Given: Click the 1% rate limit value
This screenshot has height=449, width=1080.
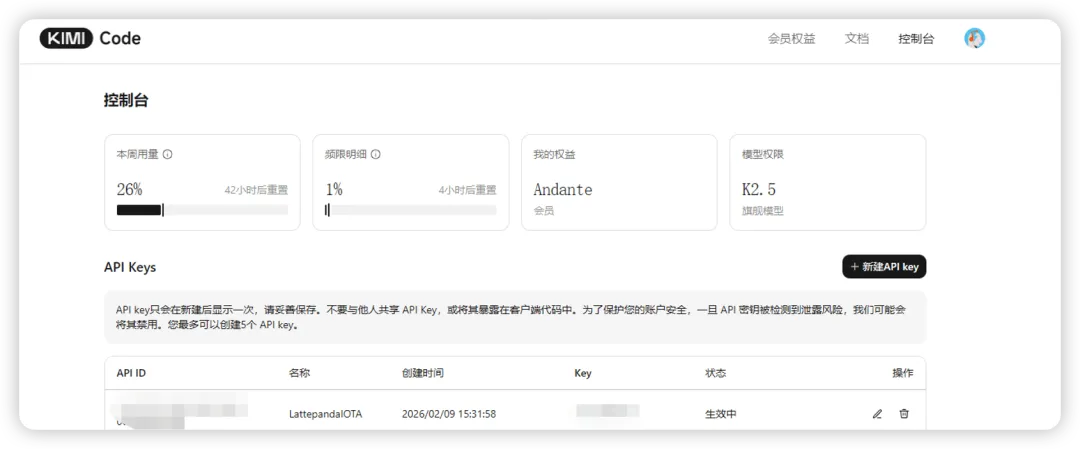Looking at the screenshot, I should click(x=333, y=189).
